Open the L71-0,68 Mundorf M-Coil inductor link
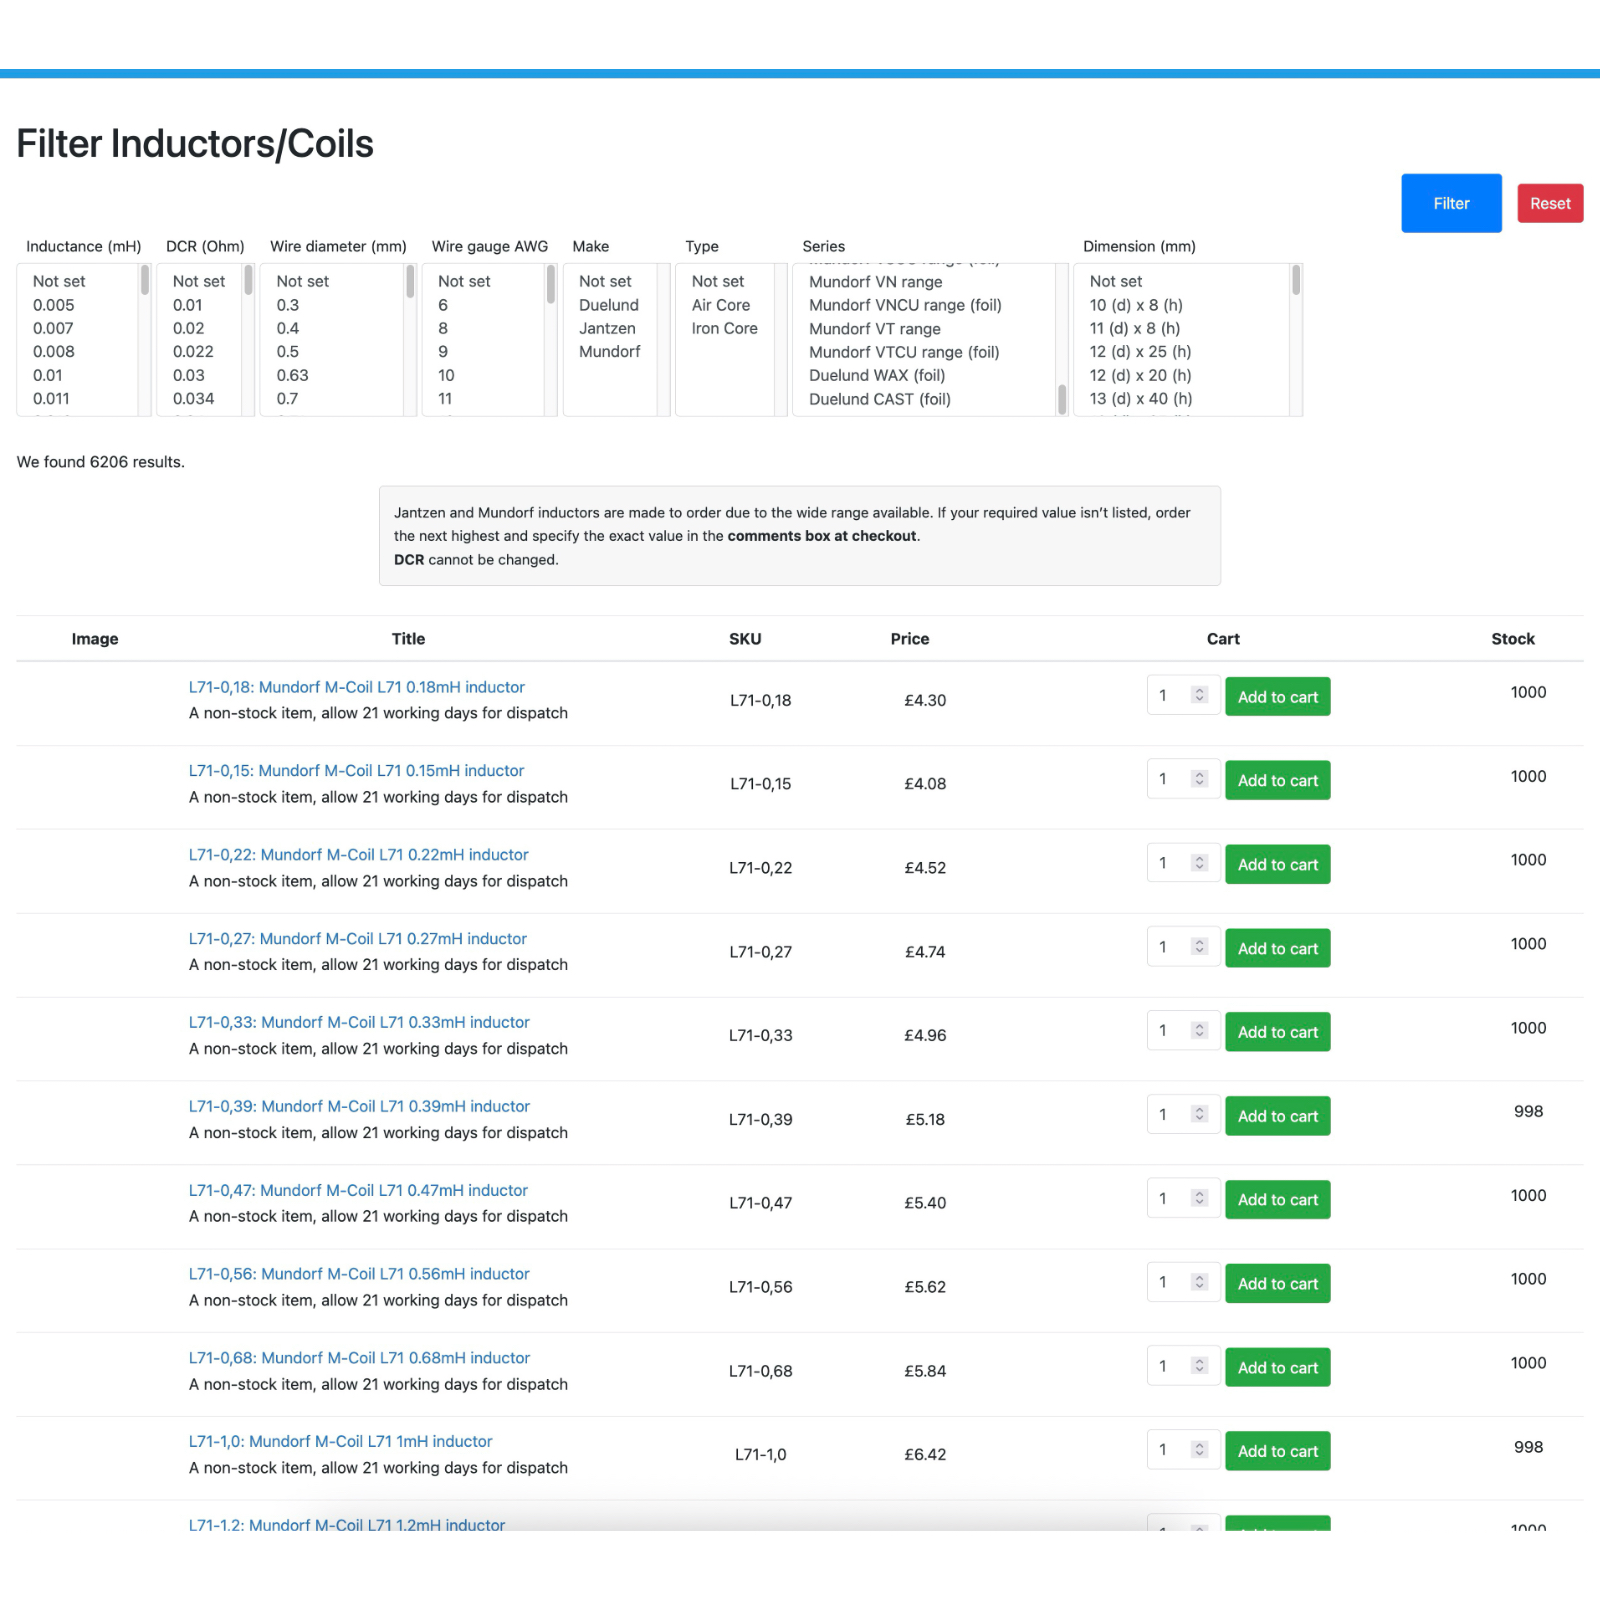Viewport: 1600px width, 1600px height. (359, 1358)
